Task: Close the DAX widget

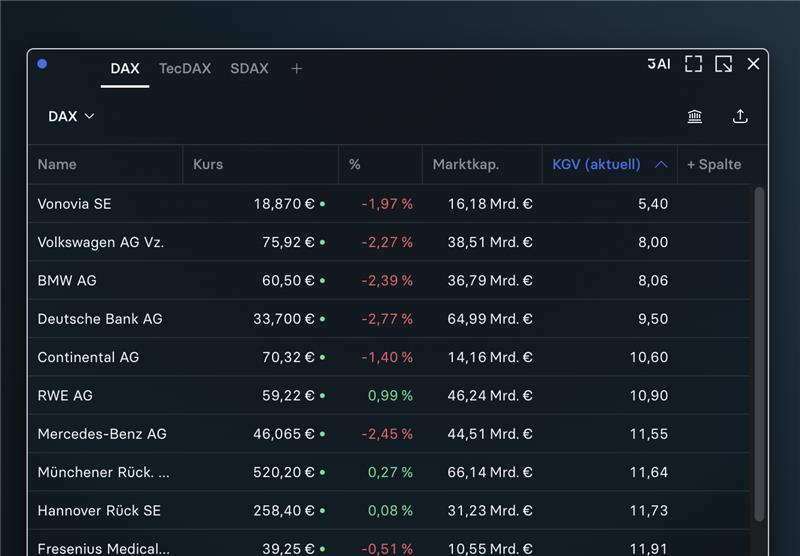Action: [x=753, y=64]
